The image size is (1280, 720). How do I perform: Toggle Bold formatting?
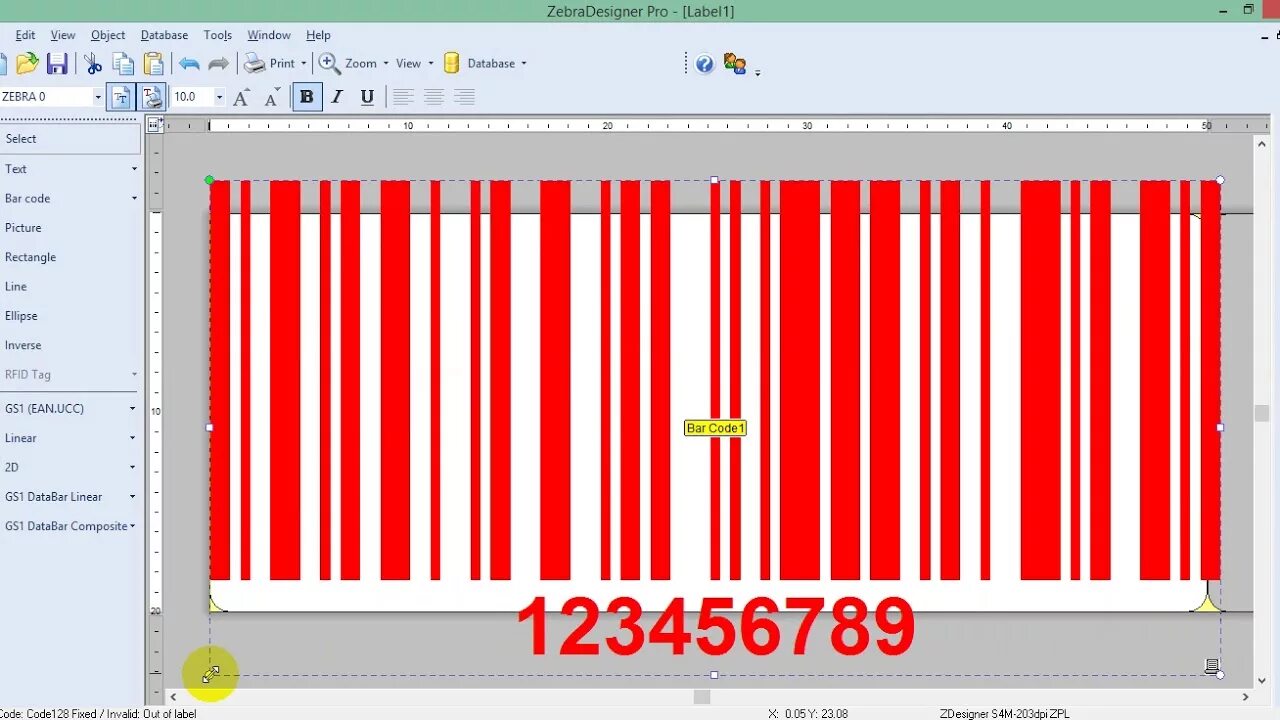point(306,97)
